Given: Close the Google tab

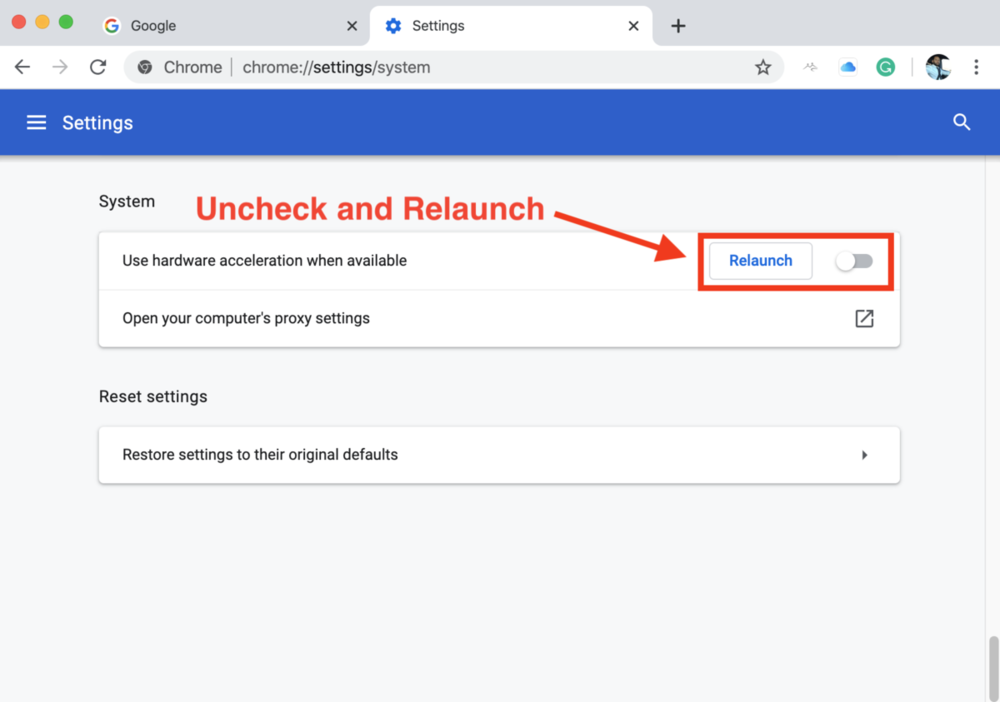Looking at the screenshot, I should point(351,26).
